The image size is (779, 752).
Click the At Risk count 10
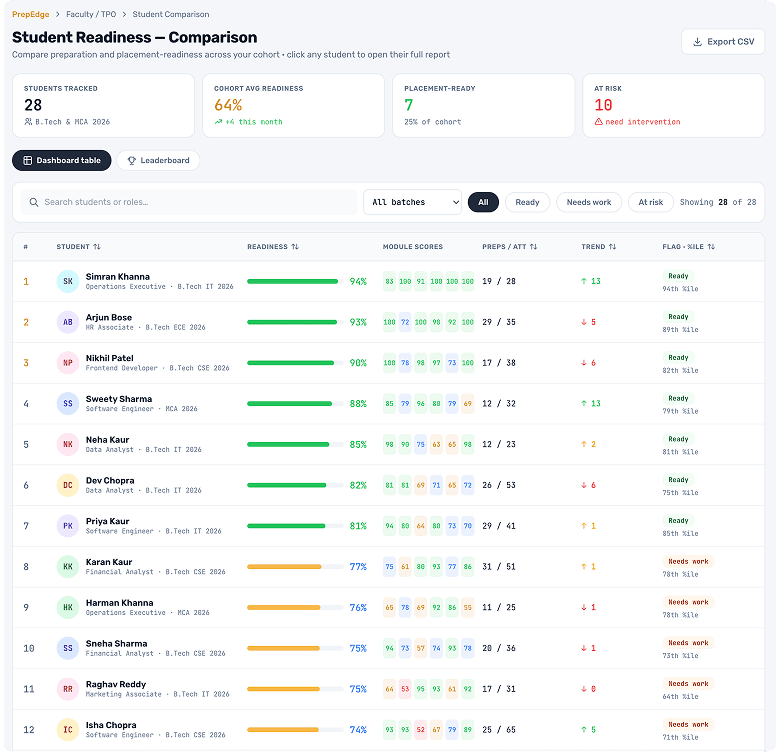(603, 105)
